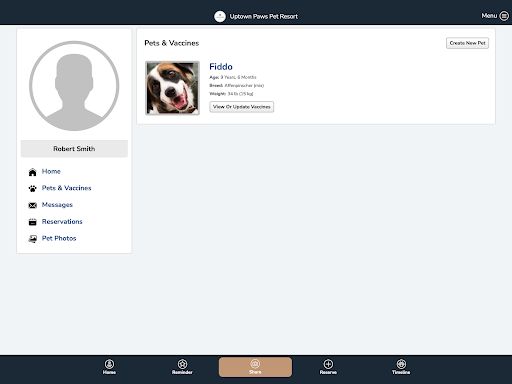Open Reminder in the bottom navigation bar
512x384 pixels.
coord(182,367)
